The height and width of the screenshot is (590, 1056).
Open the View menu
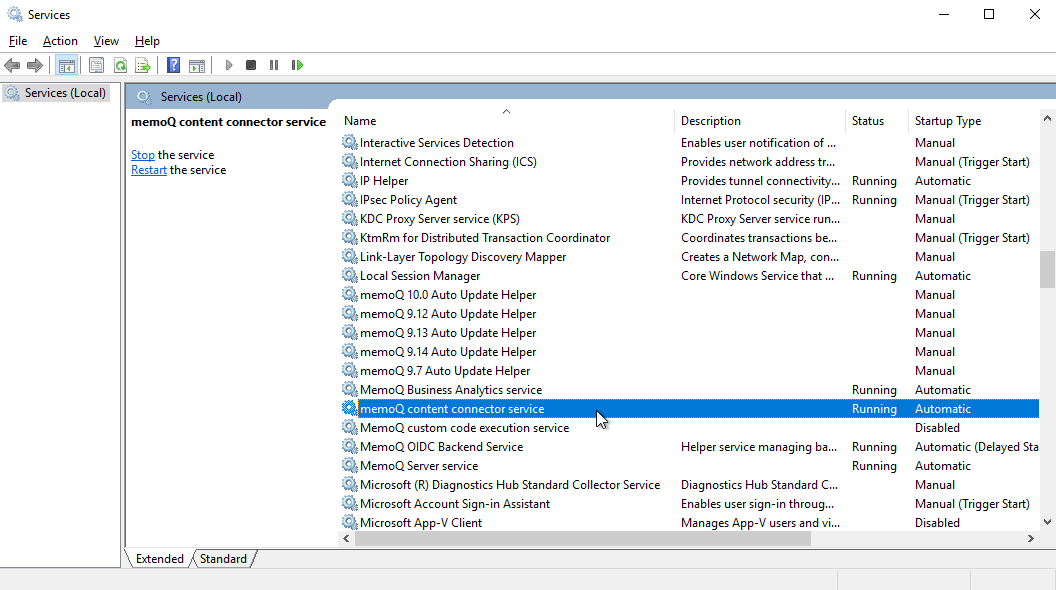pos(106,41)
